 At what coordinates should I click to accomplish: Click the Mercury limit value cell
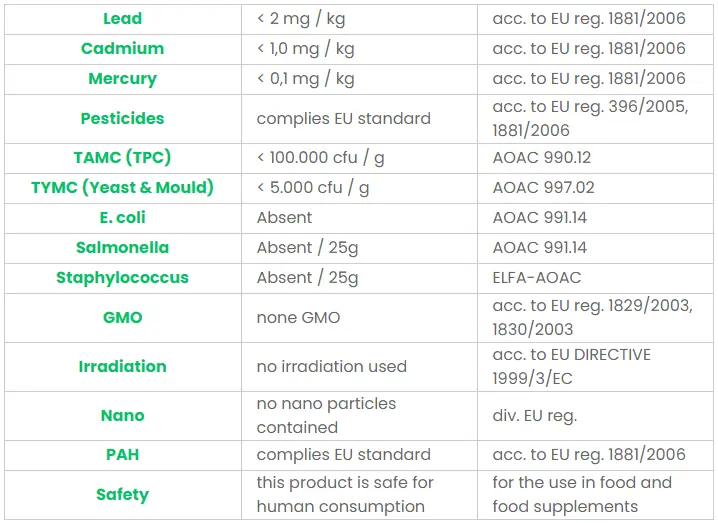point(305,78)
